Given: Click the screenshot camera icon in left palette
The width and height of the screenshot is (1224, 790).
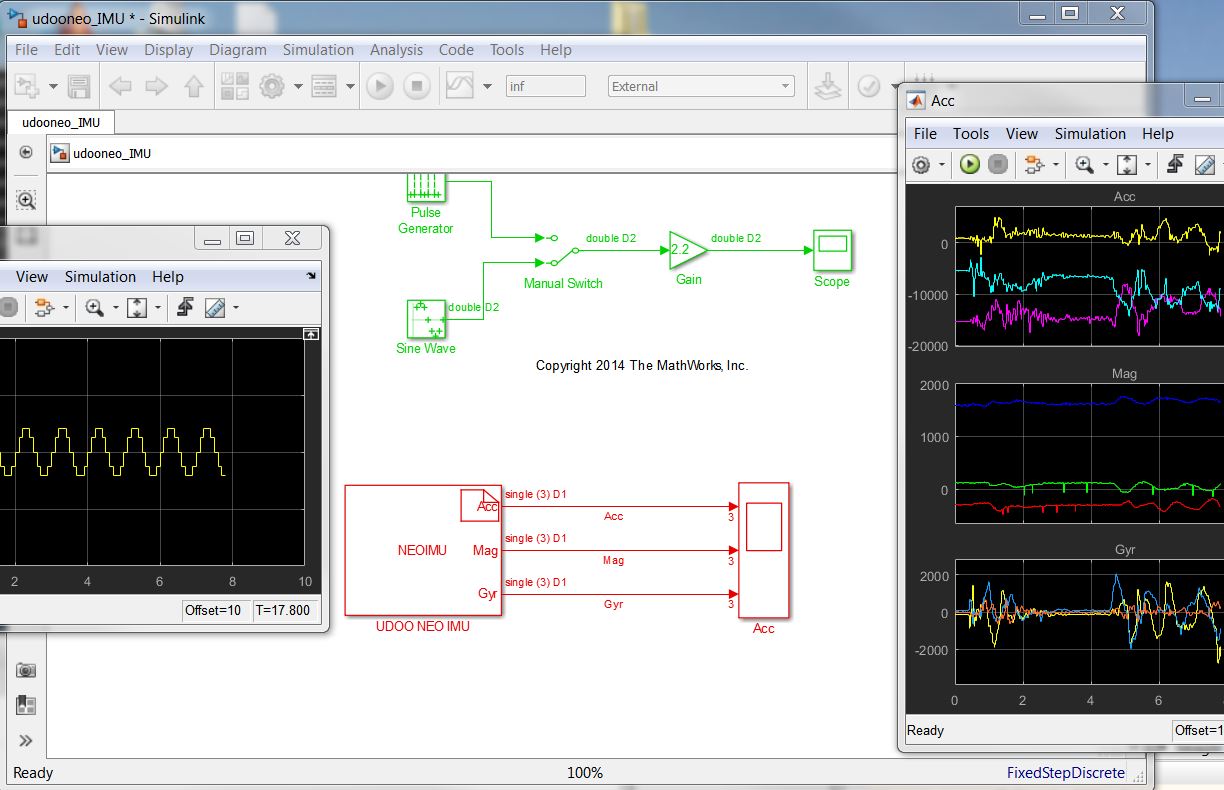Looking at the screenshot, I should coord(26,670).
